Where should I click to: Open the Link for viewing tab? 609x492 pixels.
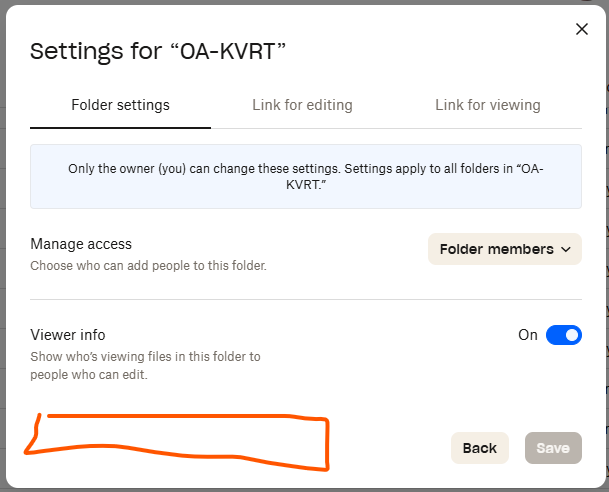tap(487, 105)
